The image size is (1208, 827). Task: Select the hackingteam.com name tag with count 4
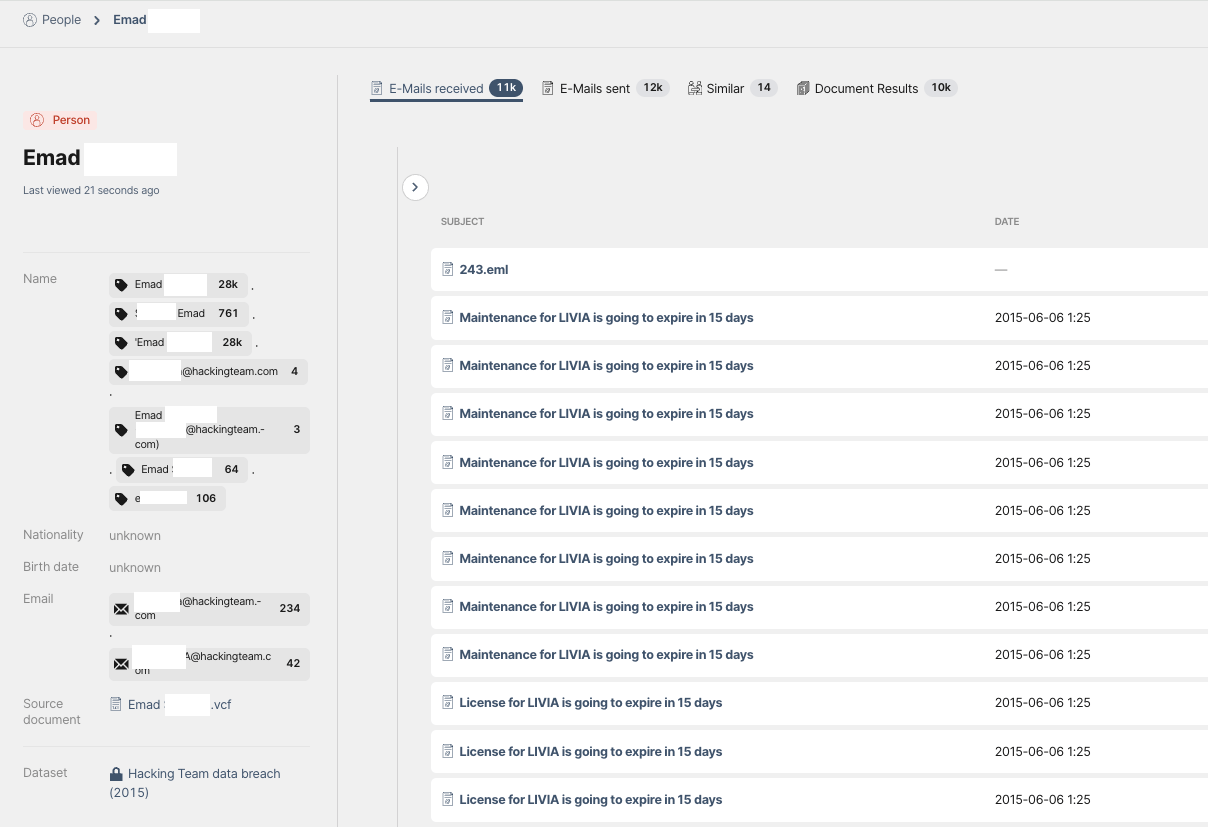click(x=208, y=372)
